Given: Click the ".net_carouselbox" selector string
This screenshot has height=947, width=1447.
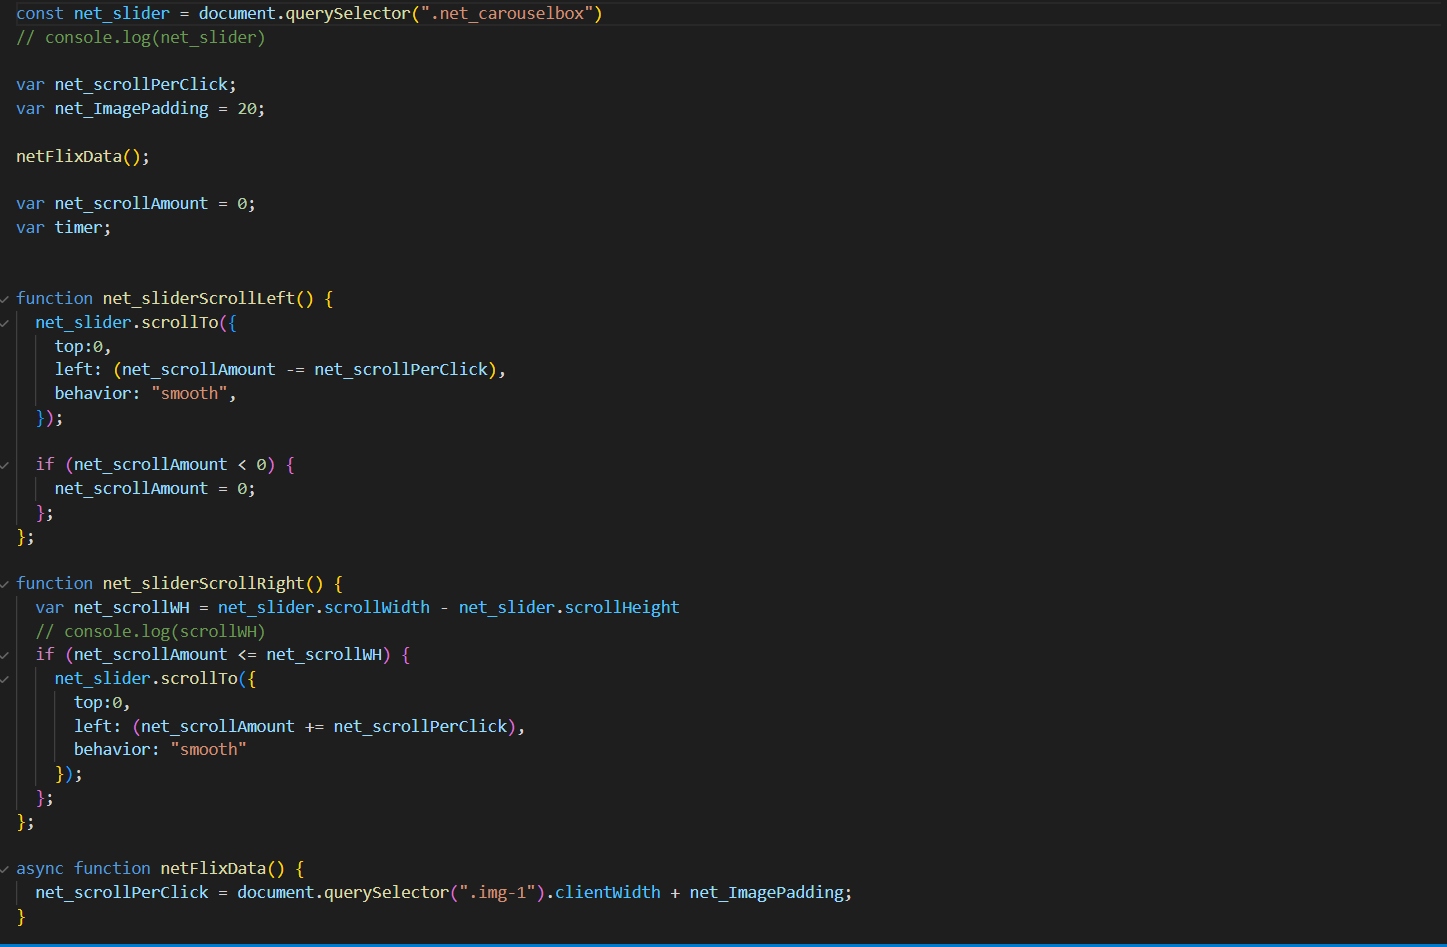Looking at the screenshot, I should (507, 13).
